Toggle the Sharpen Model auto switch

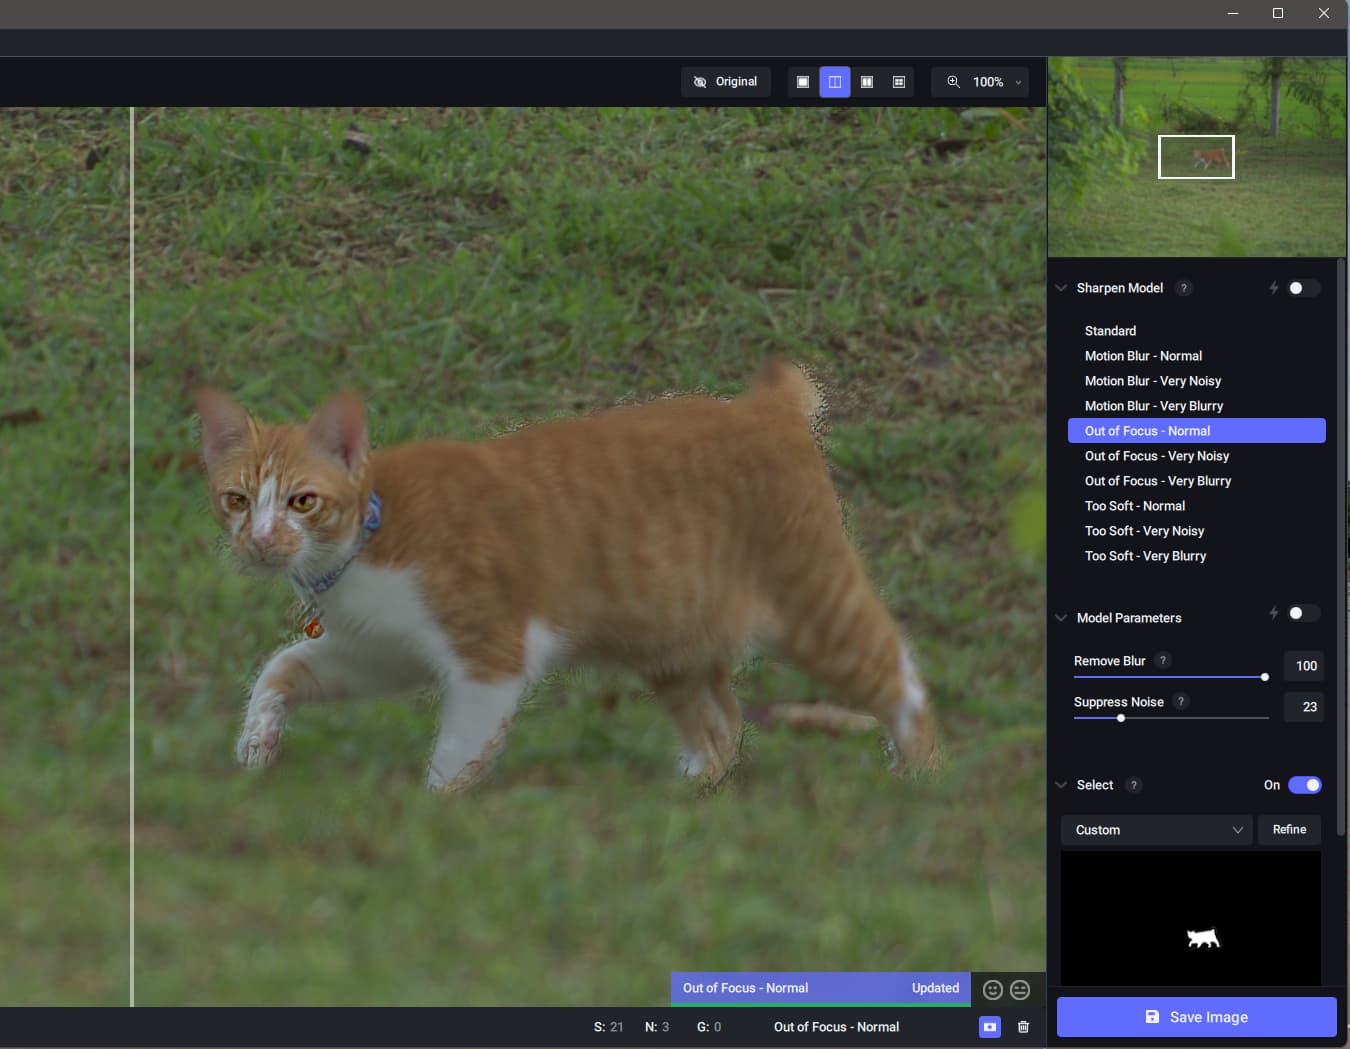tap(1302, 288)
